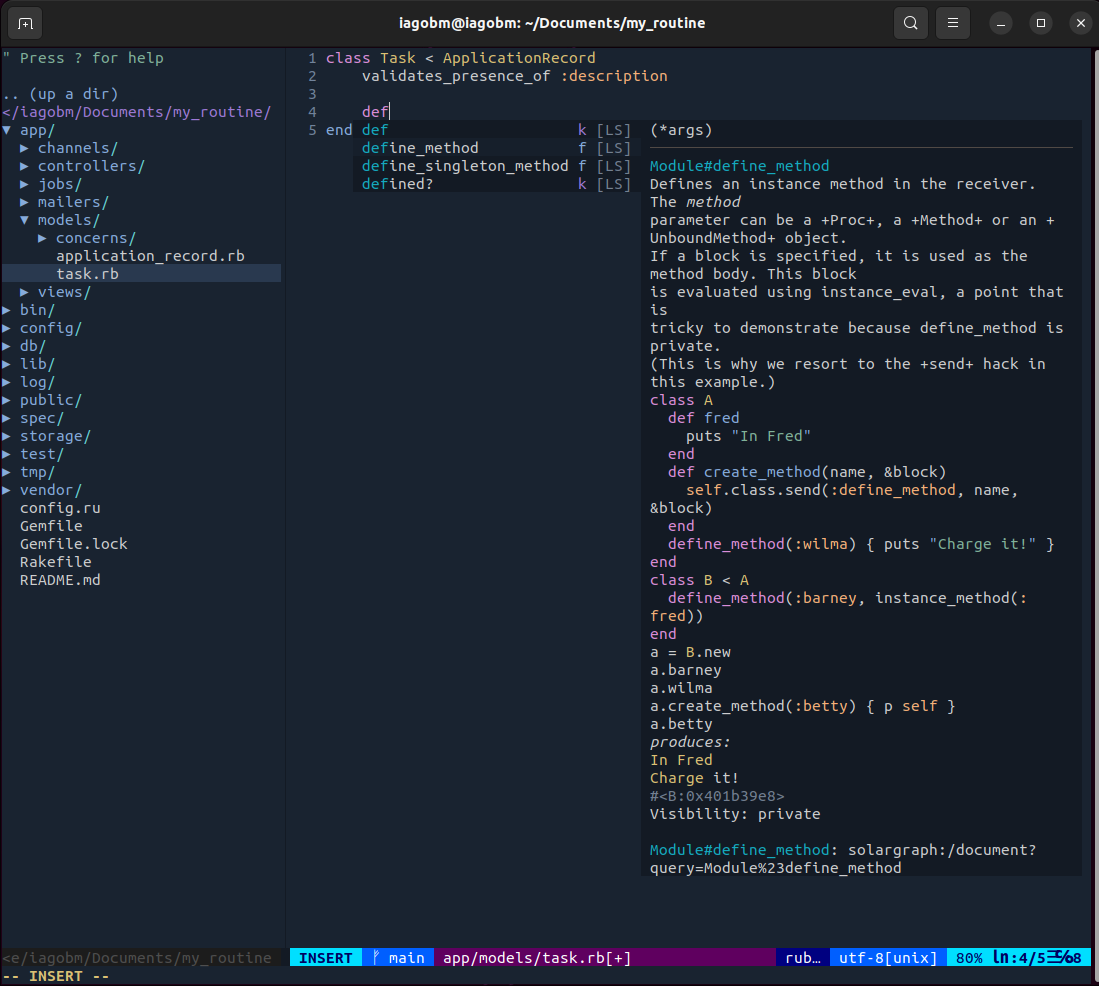The width and height of the screenshot is (1099, 986).
Task: Select task.rb in the file tree
Action: (x=87, y=273)
